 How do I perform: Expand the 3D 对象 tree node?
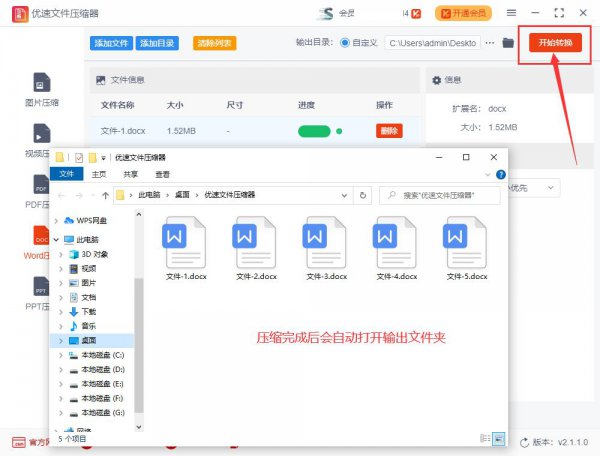point(61,254)
